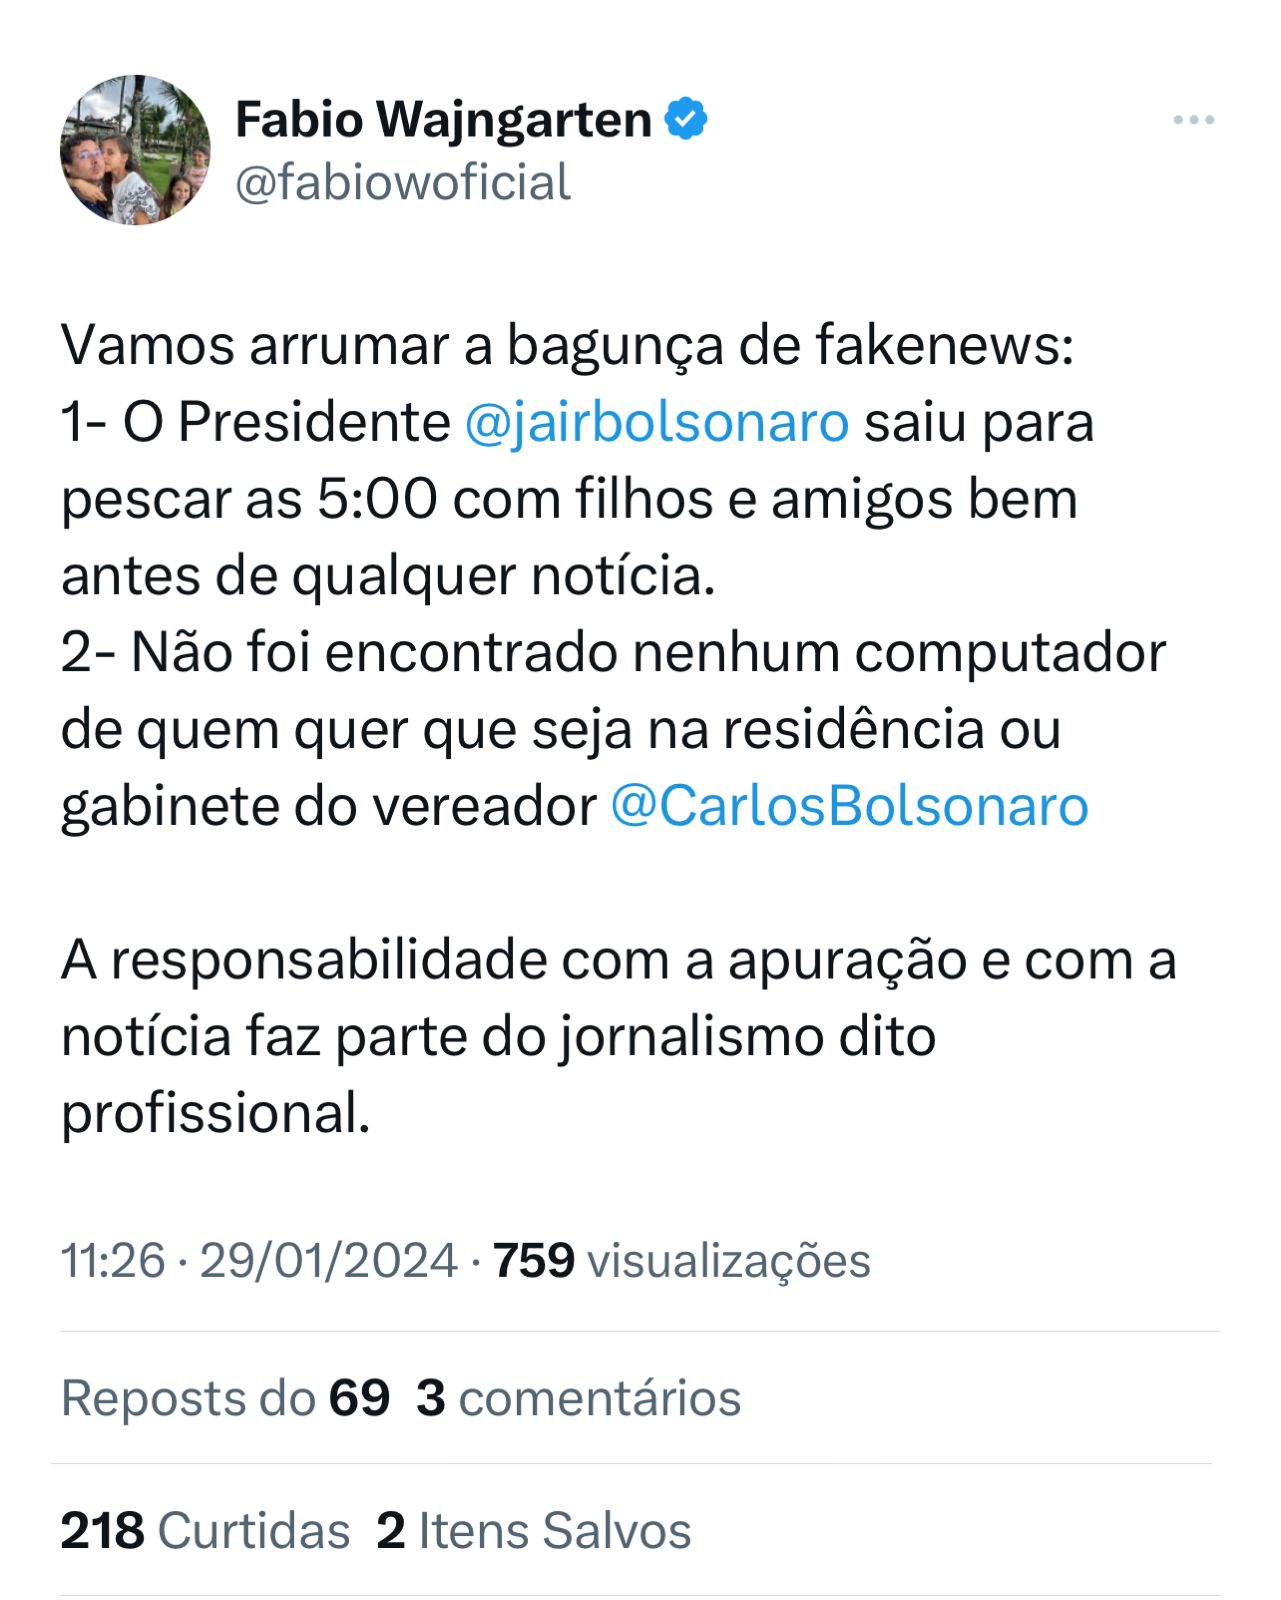Click the 11:26 post time

click(x=112, y=1260)
